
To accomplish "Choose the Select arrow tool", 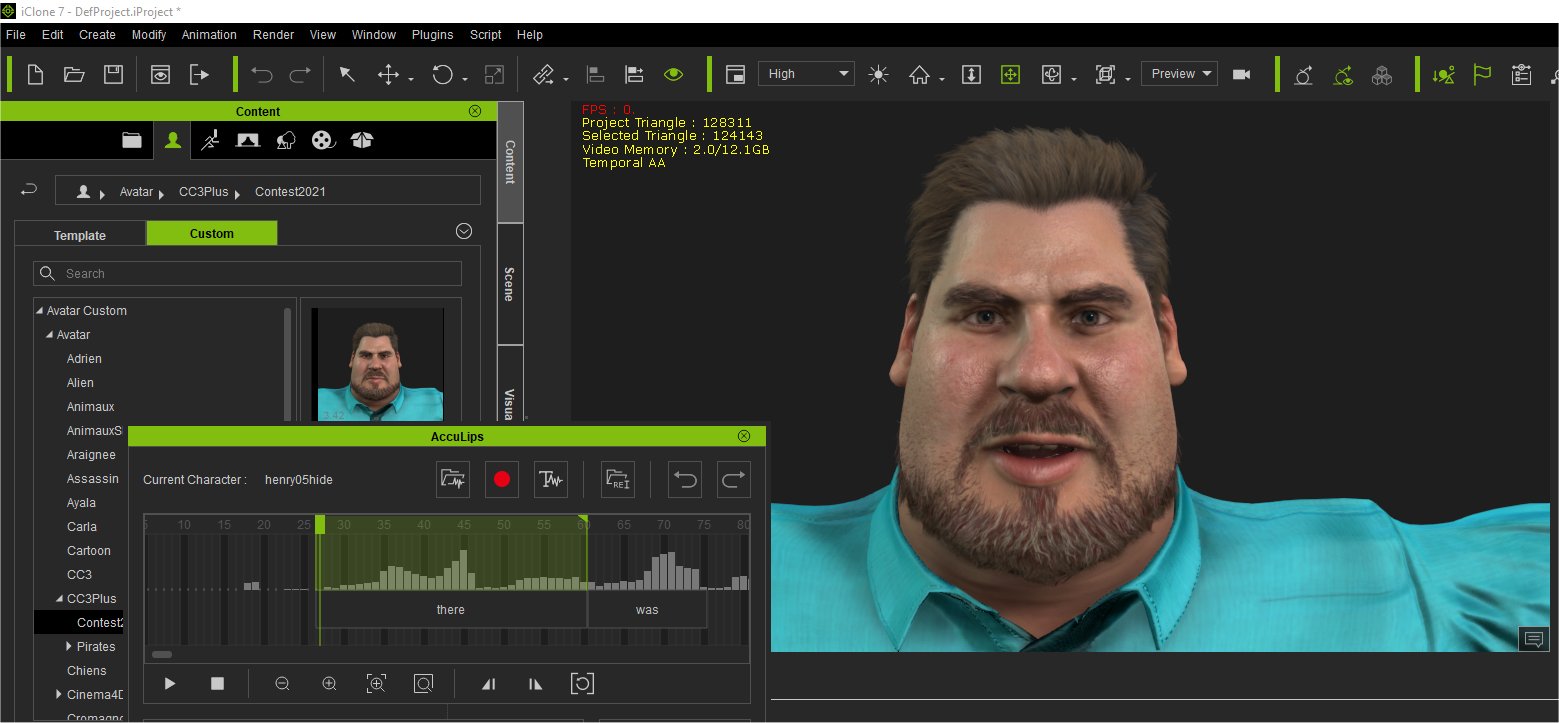I will point(347,74).
